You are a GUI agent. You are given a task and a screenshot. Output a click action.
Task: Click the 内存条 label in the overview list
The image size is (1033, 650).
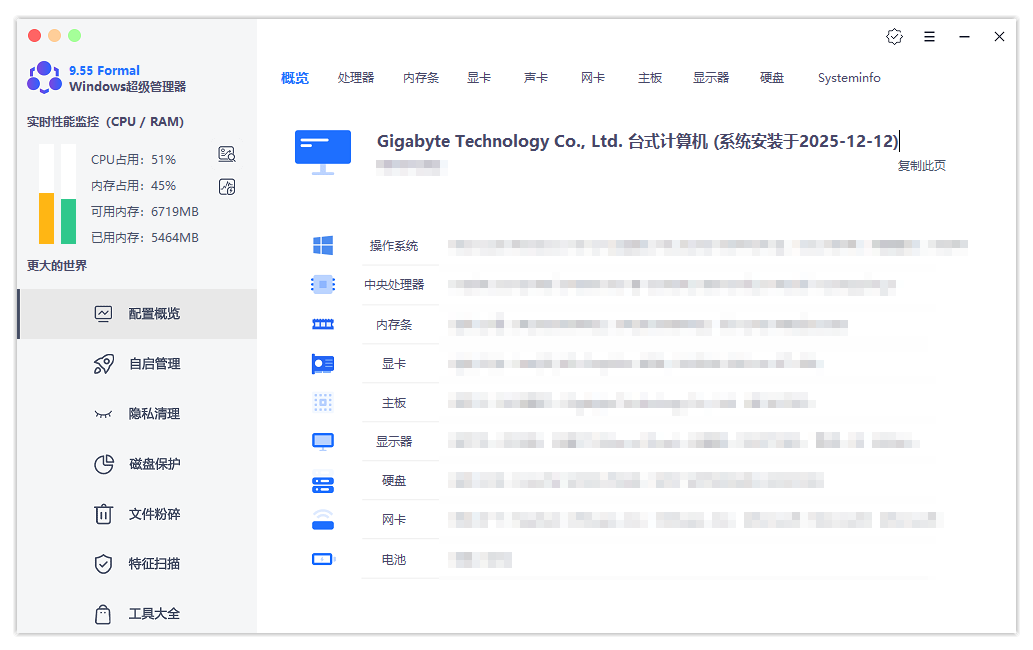click(x=394, y=325)
